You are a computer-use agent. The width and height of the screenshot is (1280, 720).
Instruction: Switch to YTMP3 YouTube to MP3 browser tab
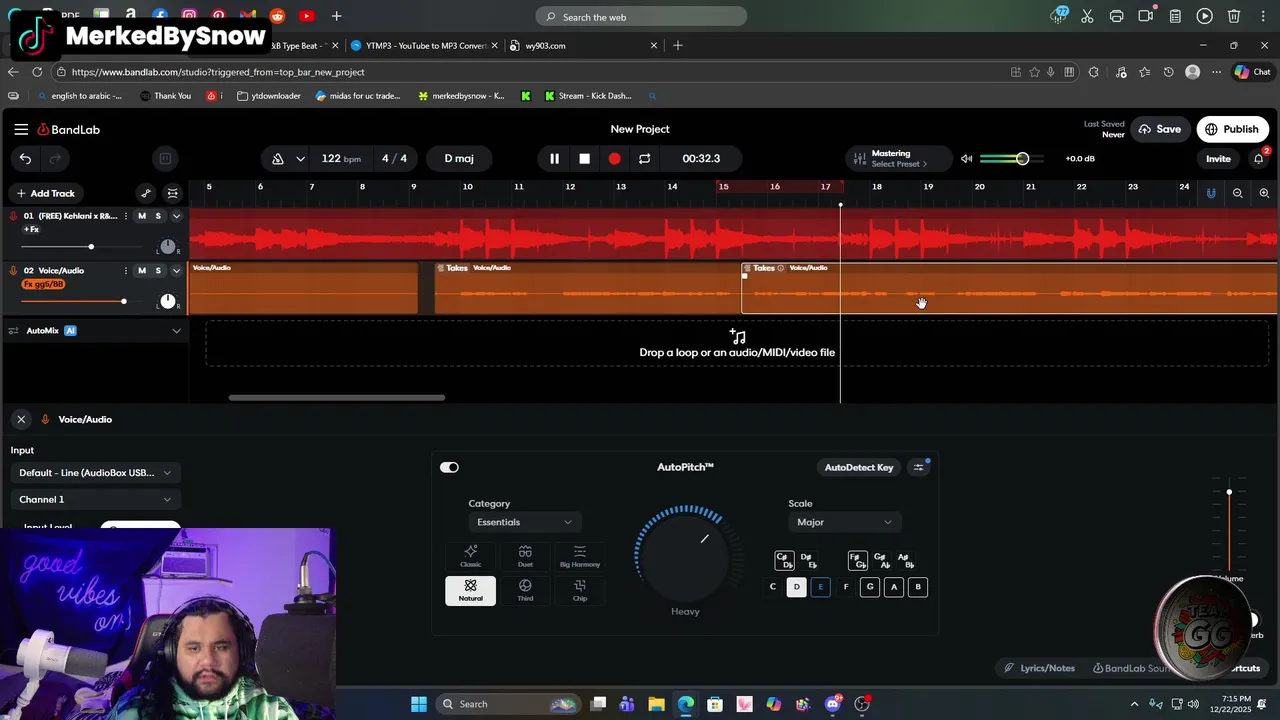pyautogui.click(x=425, y=45)
